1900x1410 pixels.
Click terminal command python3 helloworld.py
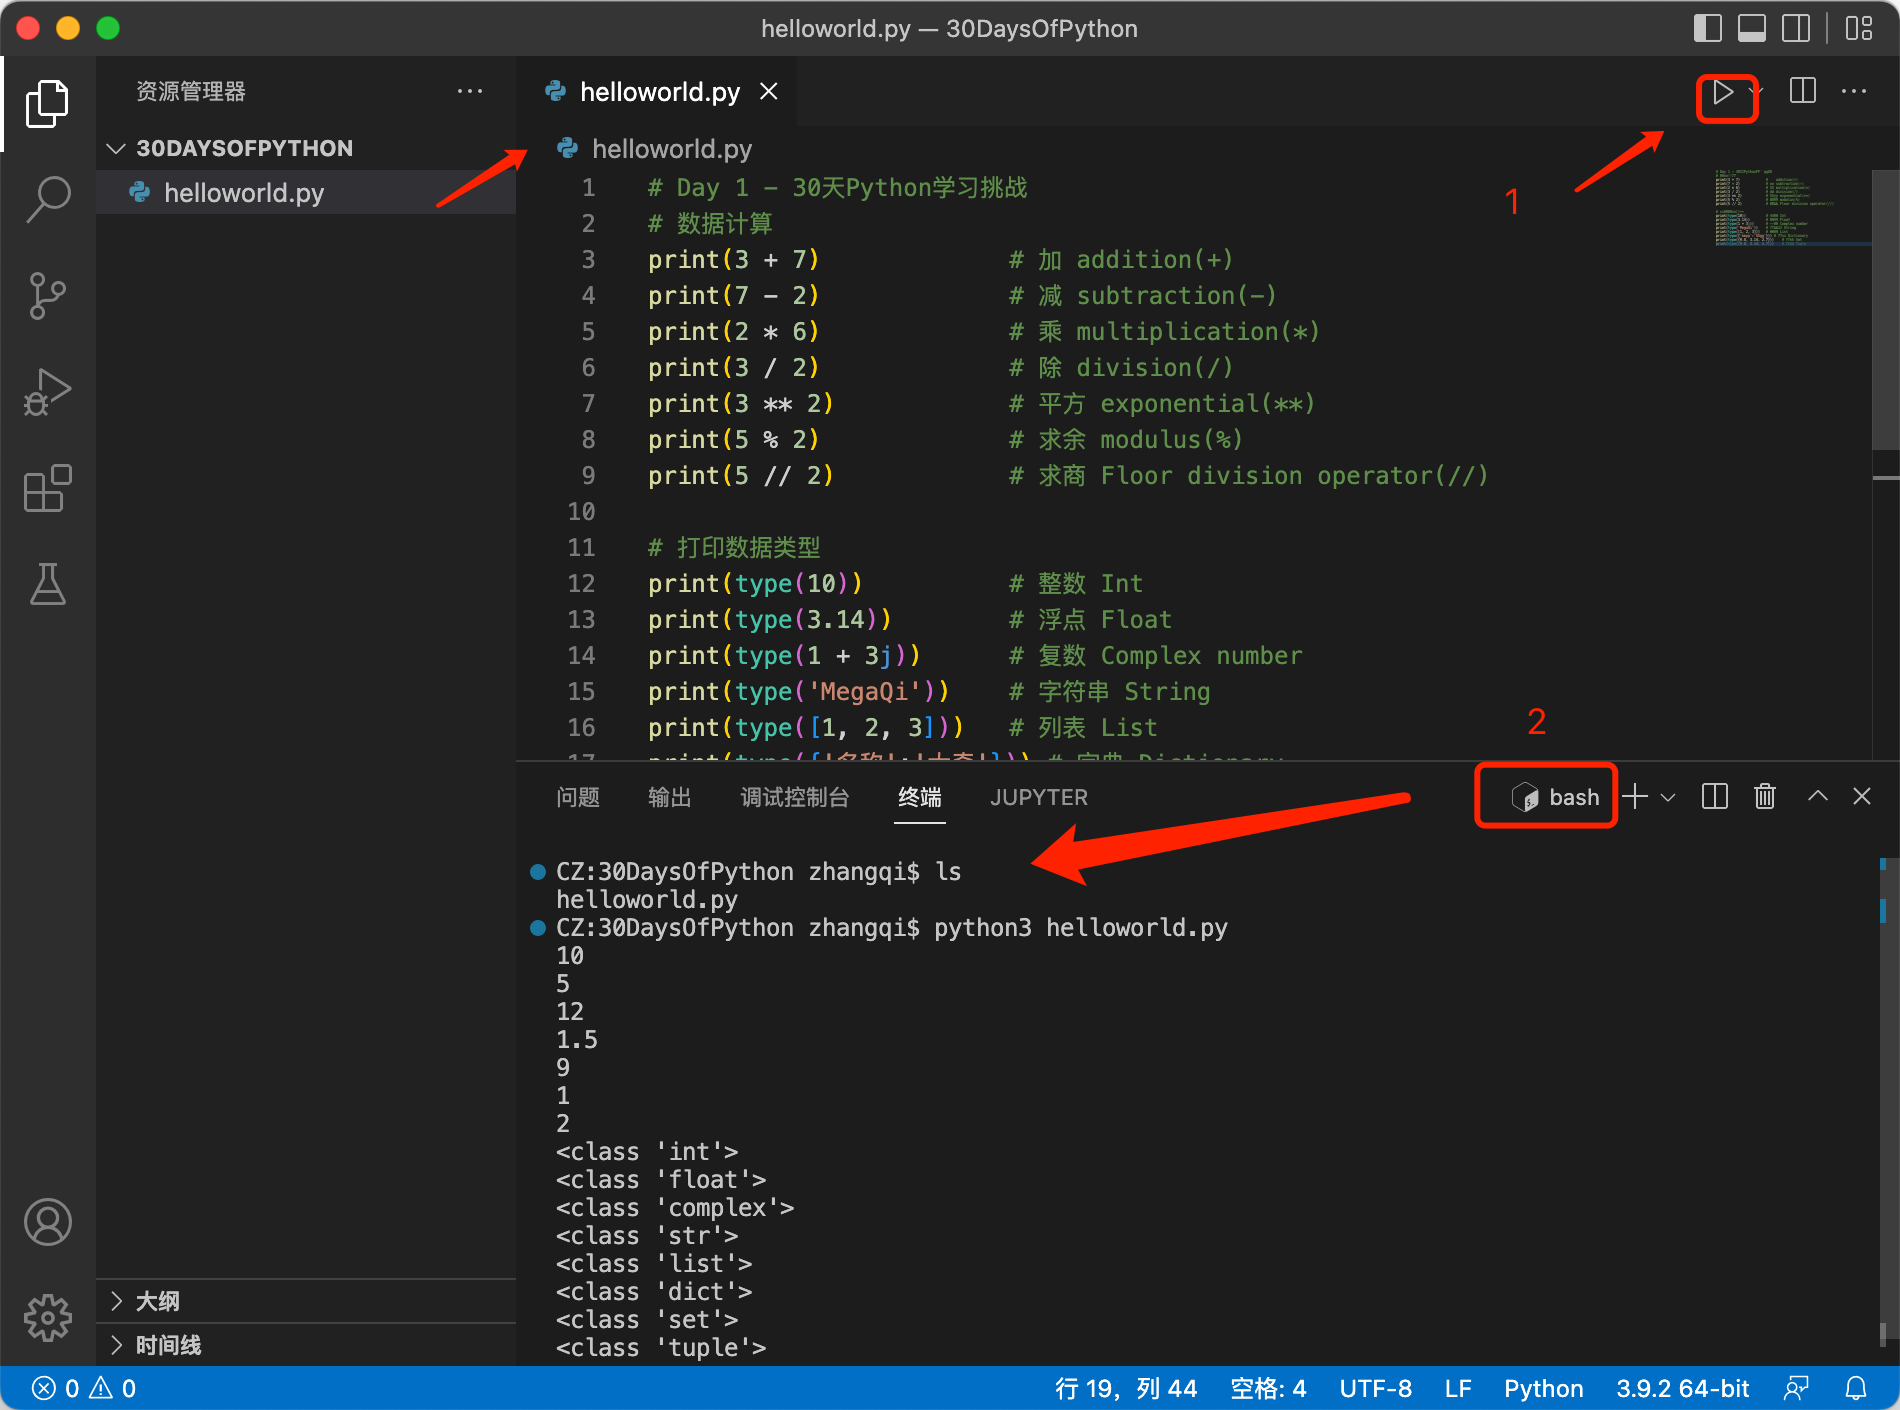point(1081,928)
